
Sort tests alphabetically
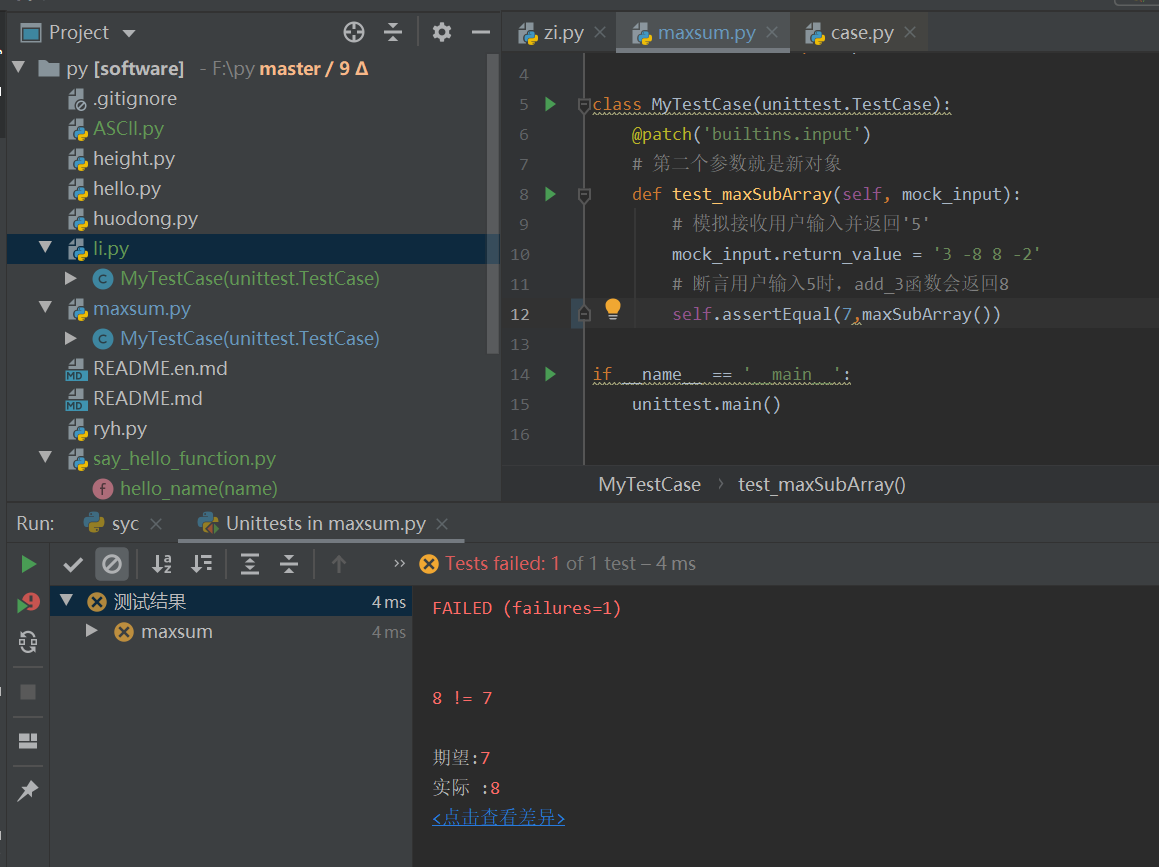[x=162, y=565]
